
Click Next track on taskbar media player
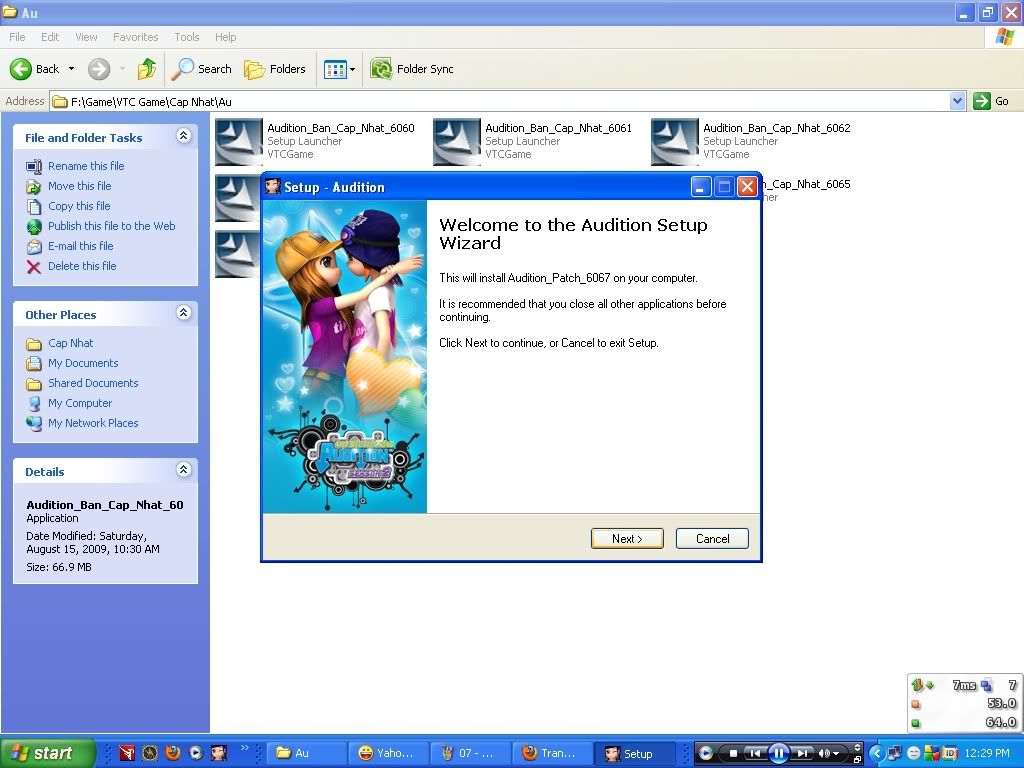tap(803, 753)
